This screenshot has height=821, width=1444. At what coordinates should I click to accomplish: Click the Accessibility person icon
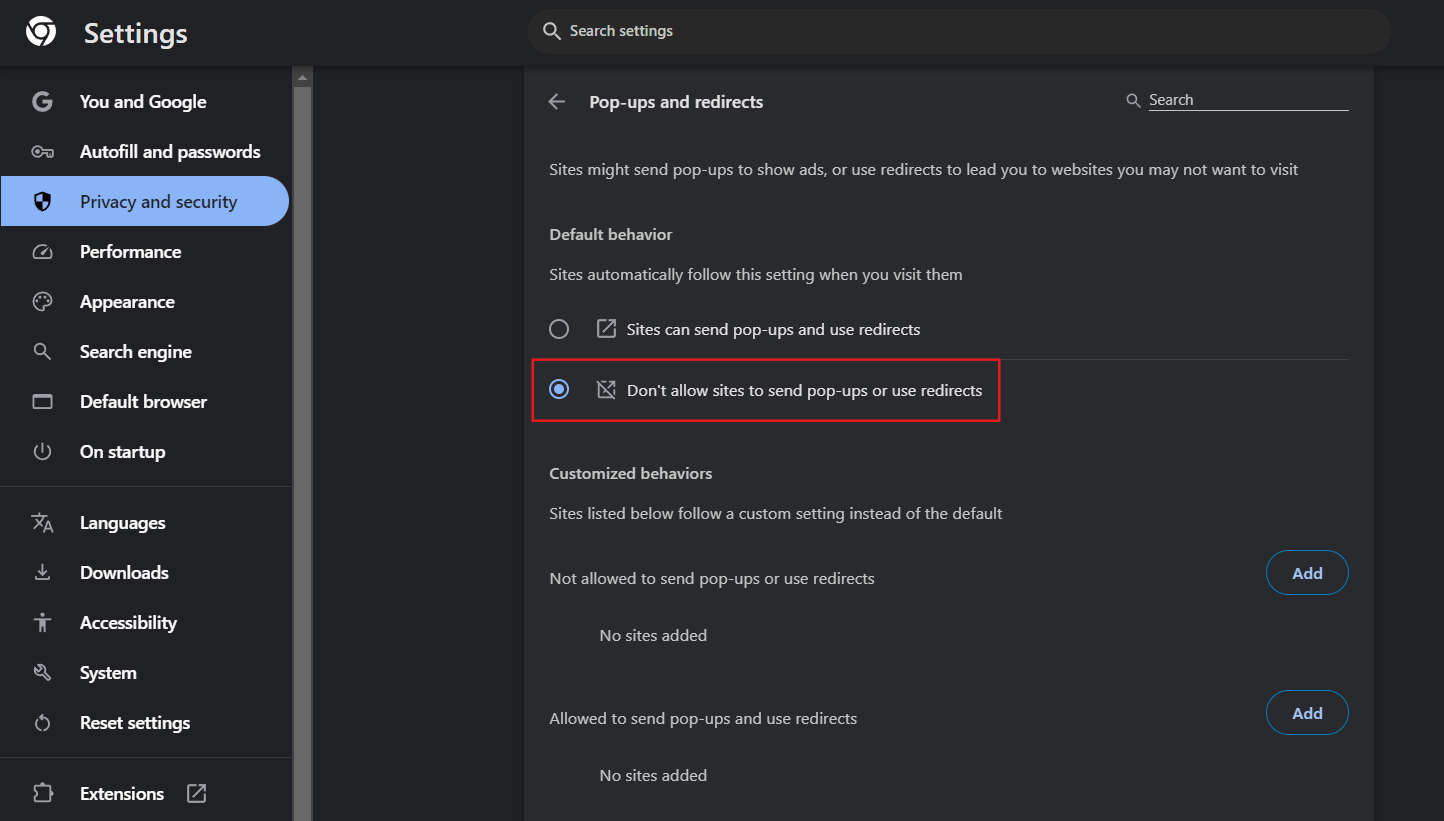coord(42,623)
